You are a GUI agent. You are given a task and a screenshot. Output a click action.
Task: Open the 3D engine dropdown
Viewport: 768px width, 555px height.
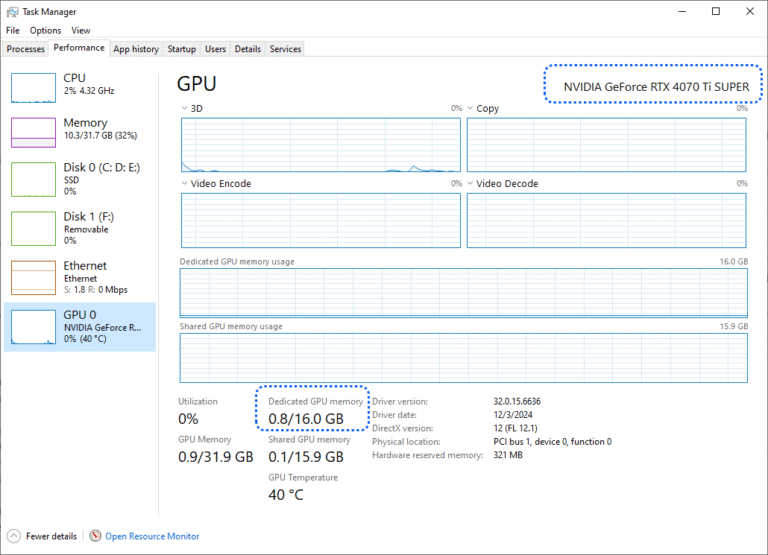185,108
